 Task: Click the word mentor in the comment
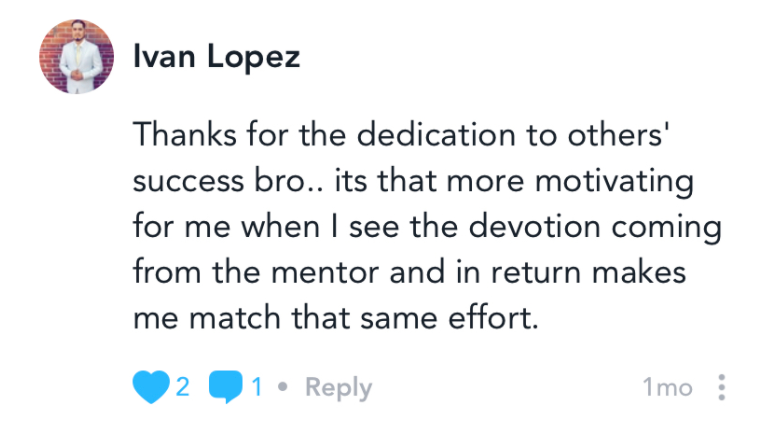pyautogui.click(x=328, y=272)
